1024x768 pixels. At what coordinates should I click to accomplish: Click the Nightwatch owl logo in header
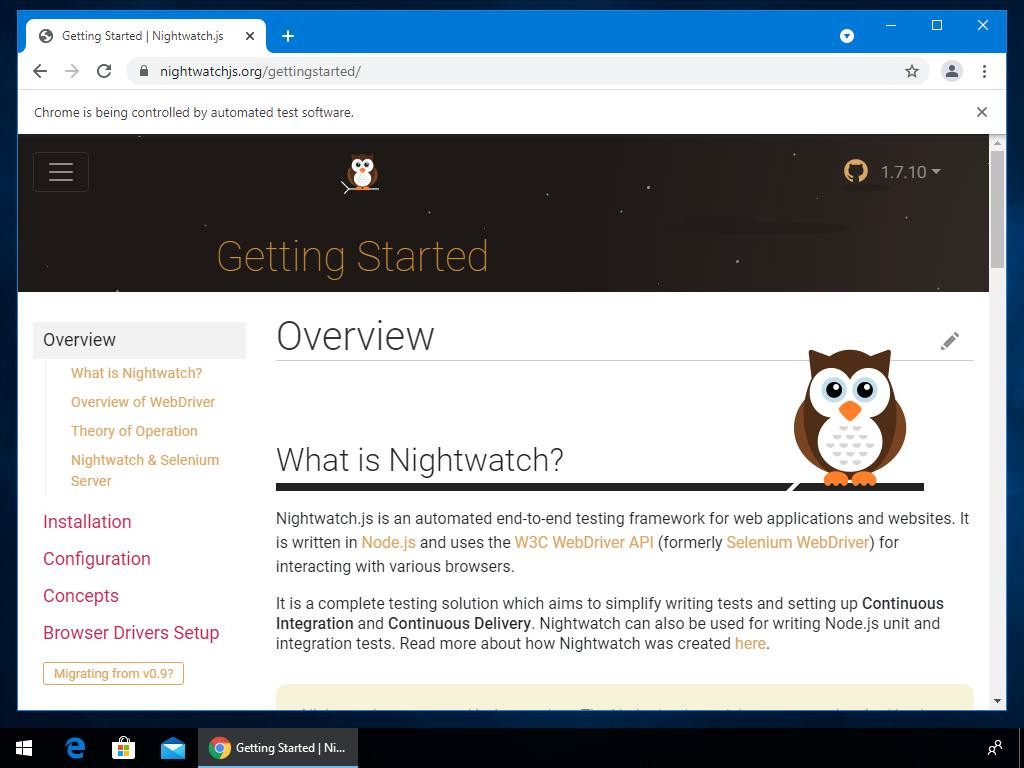(x=361, y=173)
